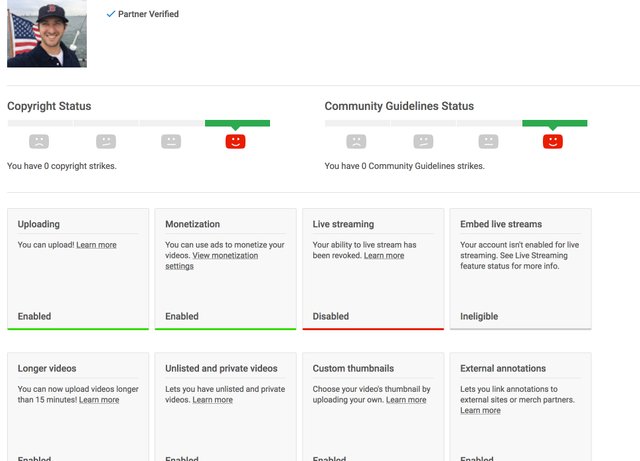
Task: Open Learn more link in Uploading card
Action: click(96, 245)
